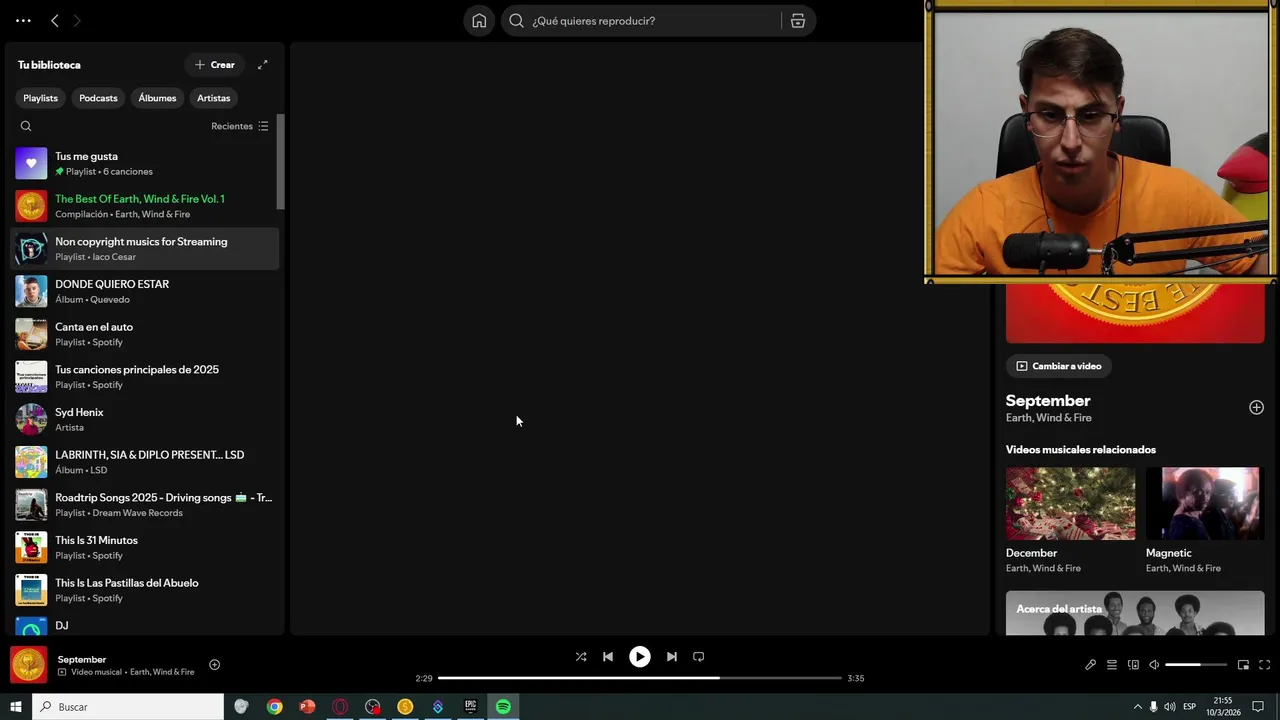Open connect to a device
1280x720 pixels.
pyautogui.click(x=1133, y=665)
